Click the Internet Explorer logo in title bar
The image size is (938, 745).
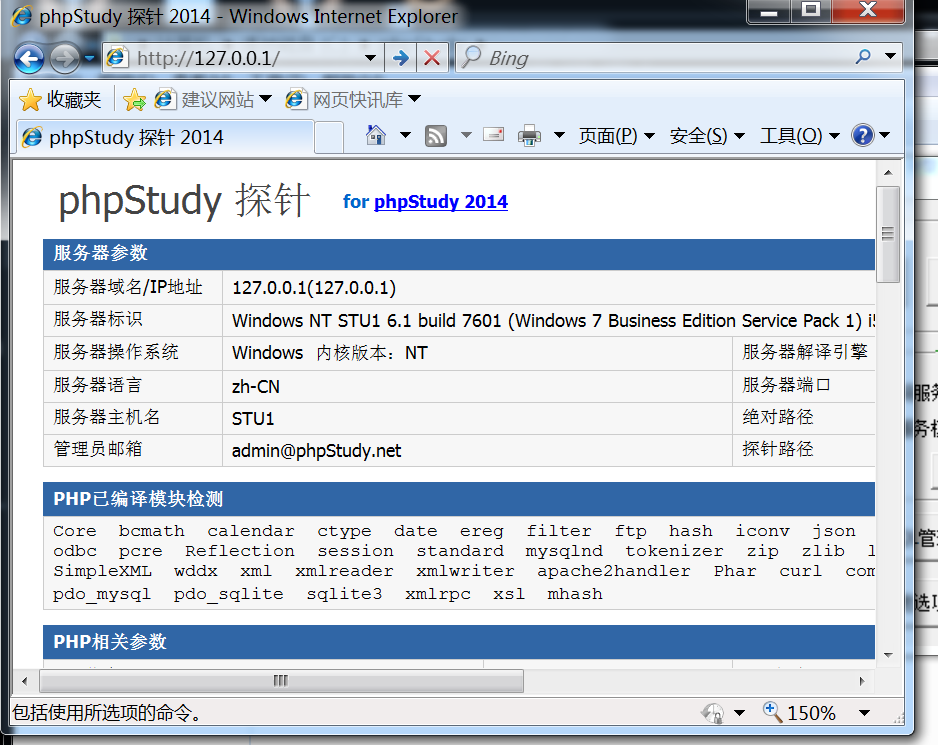tap(22, 16)
